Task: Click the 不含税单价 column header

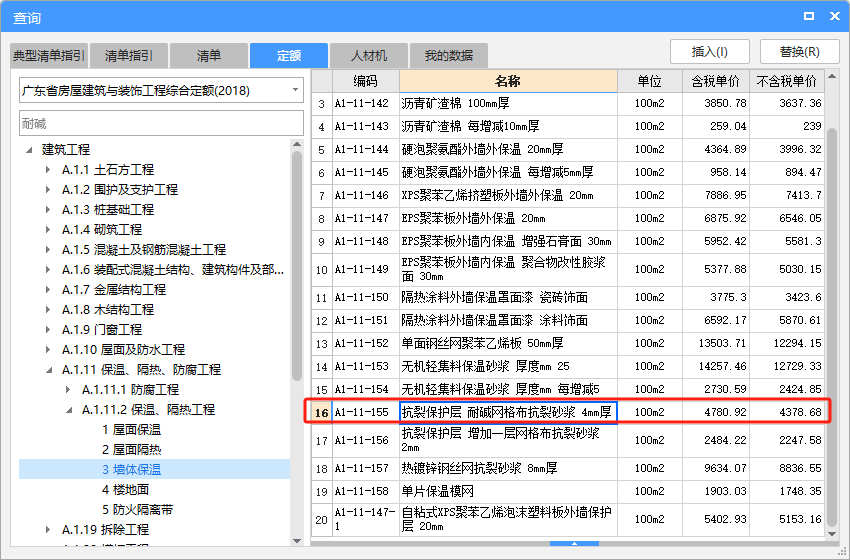Action: [787, 81]
